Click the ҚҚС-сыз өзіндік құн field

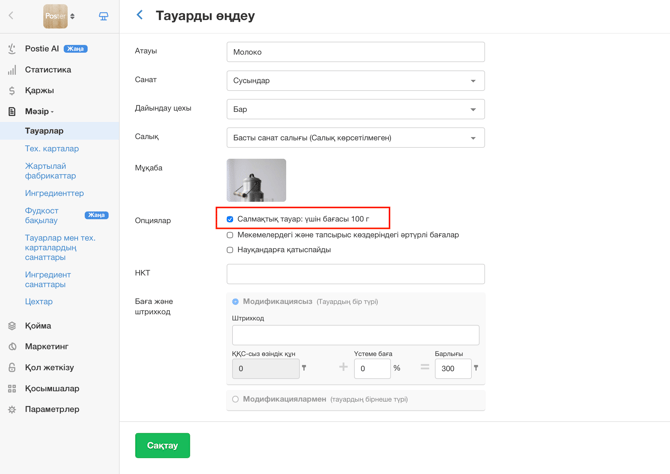266,368
